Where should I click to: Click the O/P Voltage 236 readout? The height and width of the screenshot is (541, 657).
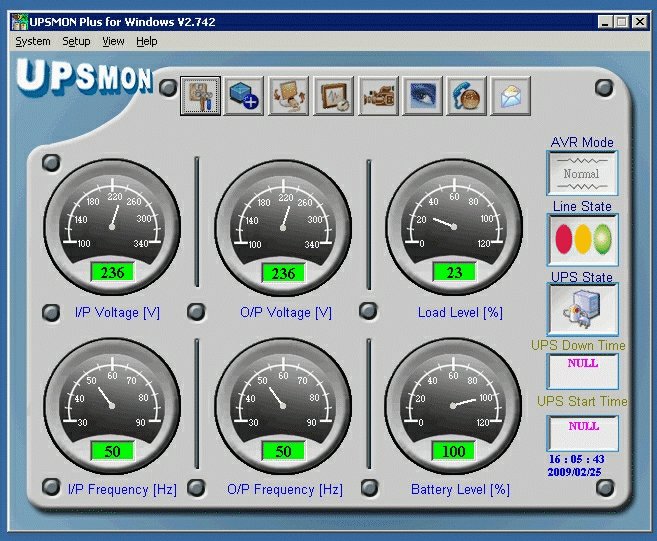[283, 274]
